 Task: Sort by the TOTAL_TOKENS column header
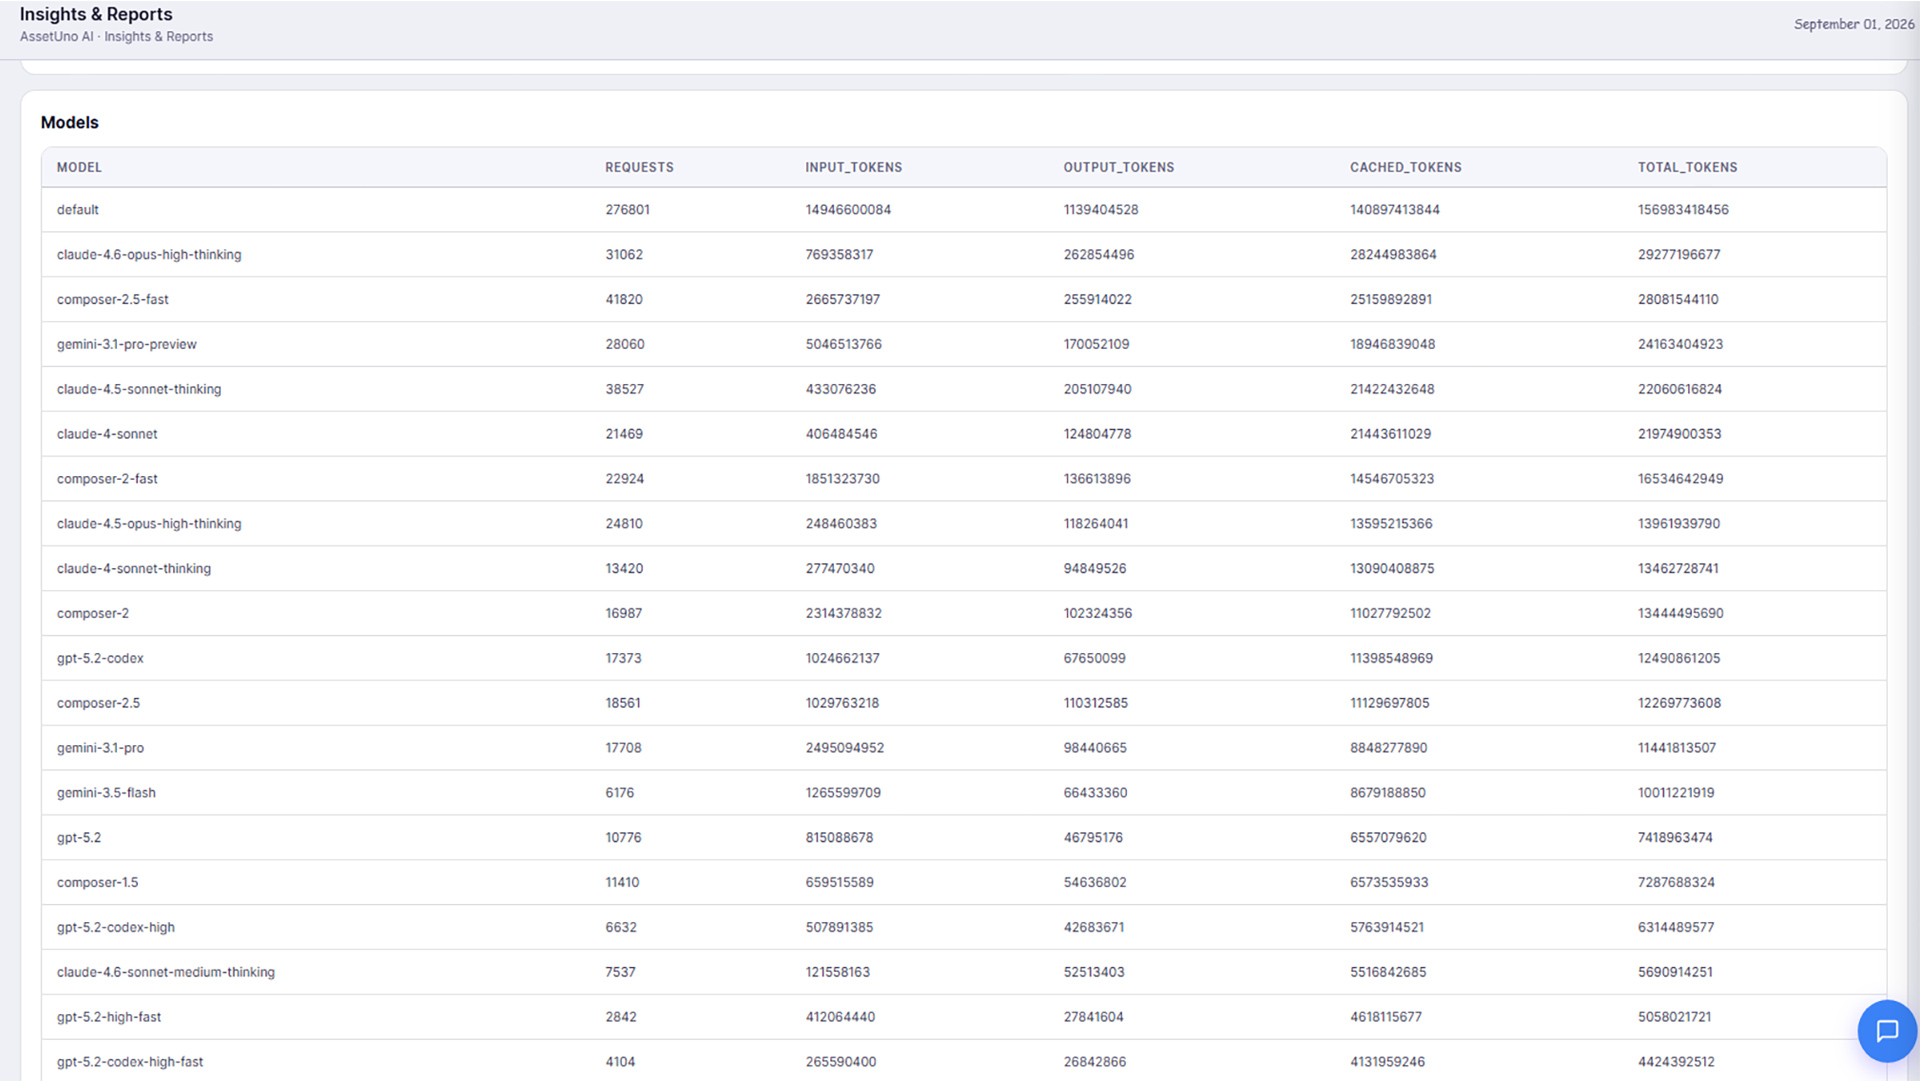tap(1687, 167)
